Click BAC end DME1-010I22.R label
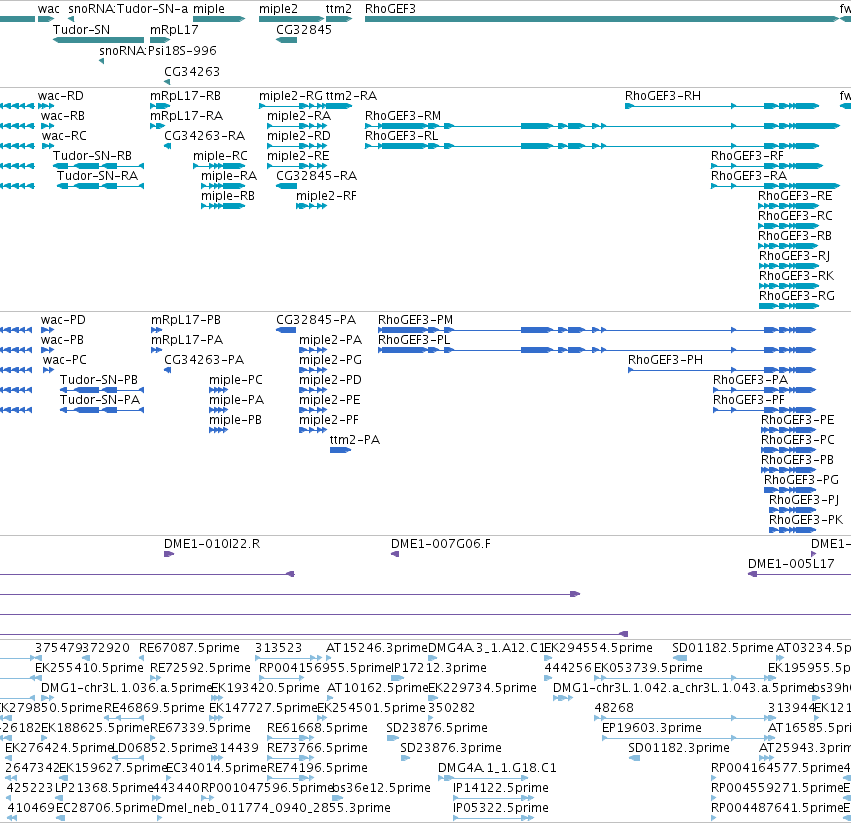Image resolution: width=851 pixels, height=823 pixels. [212, 544]
